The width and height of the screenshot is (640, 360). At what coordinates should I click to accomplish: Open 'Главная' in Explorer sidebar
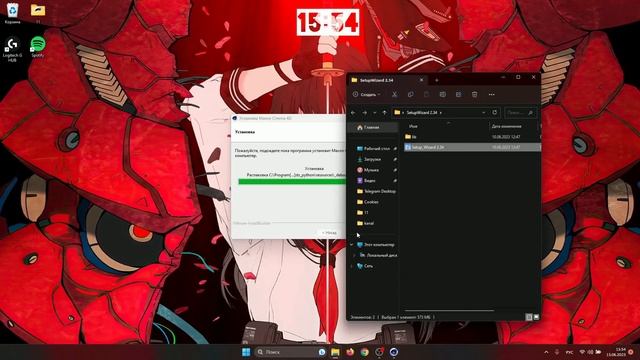(372, 127)
